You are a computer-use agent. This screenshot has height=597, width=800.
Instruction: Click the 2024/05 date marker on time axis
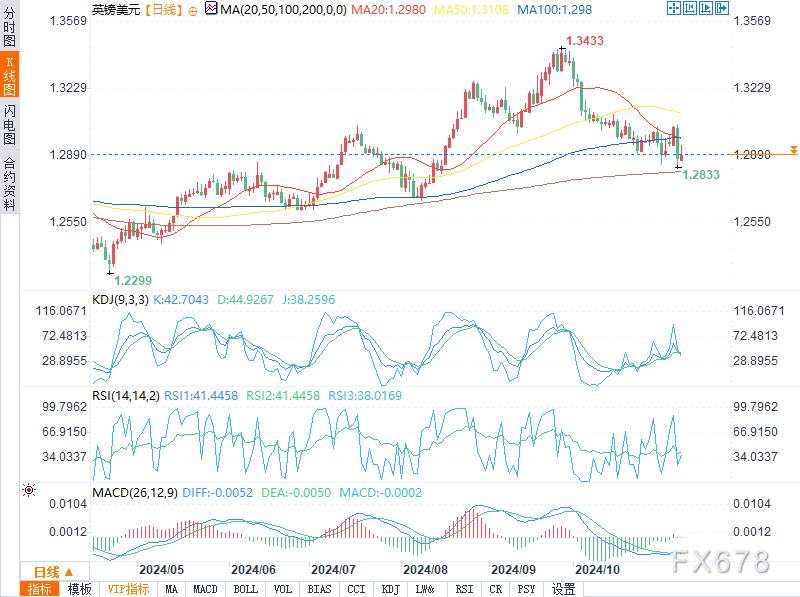coord(161,569)
